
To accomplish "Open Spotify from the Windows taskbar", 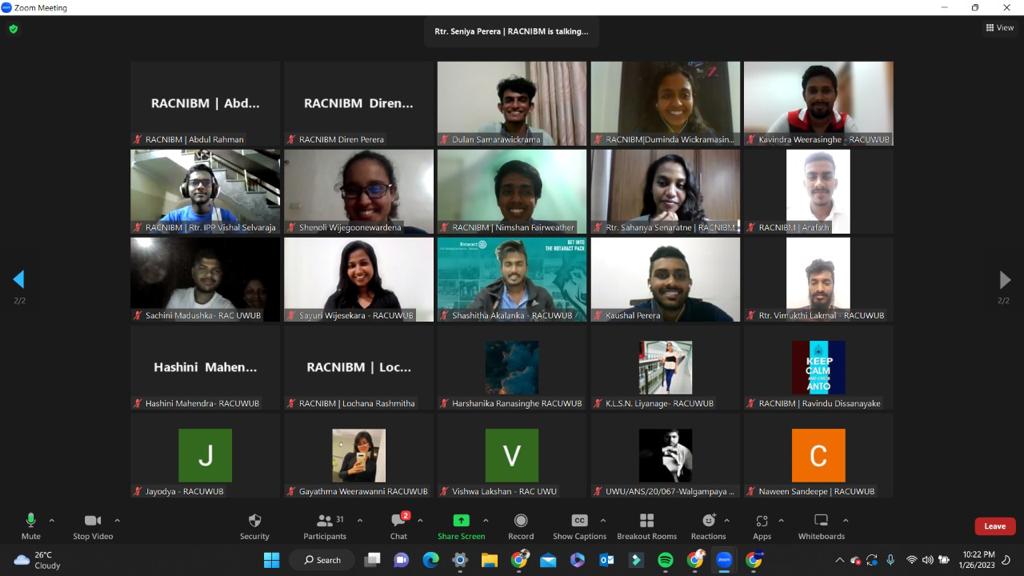I will (x=665, y=560).
